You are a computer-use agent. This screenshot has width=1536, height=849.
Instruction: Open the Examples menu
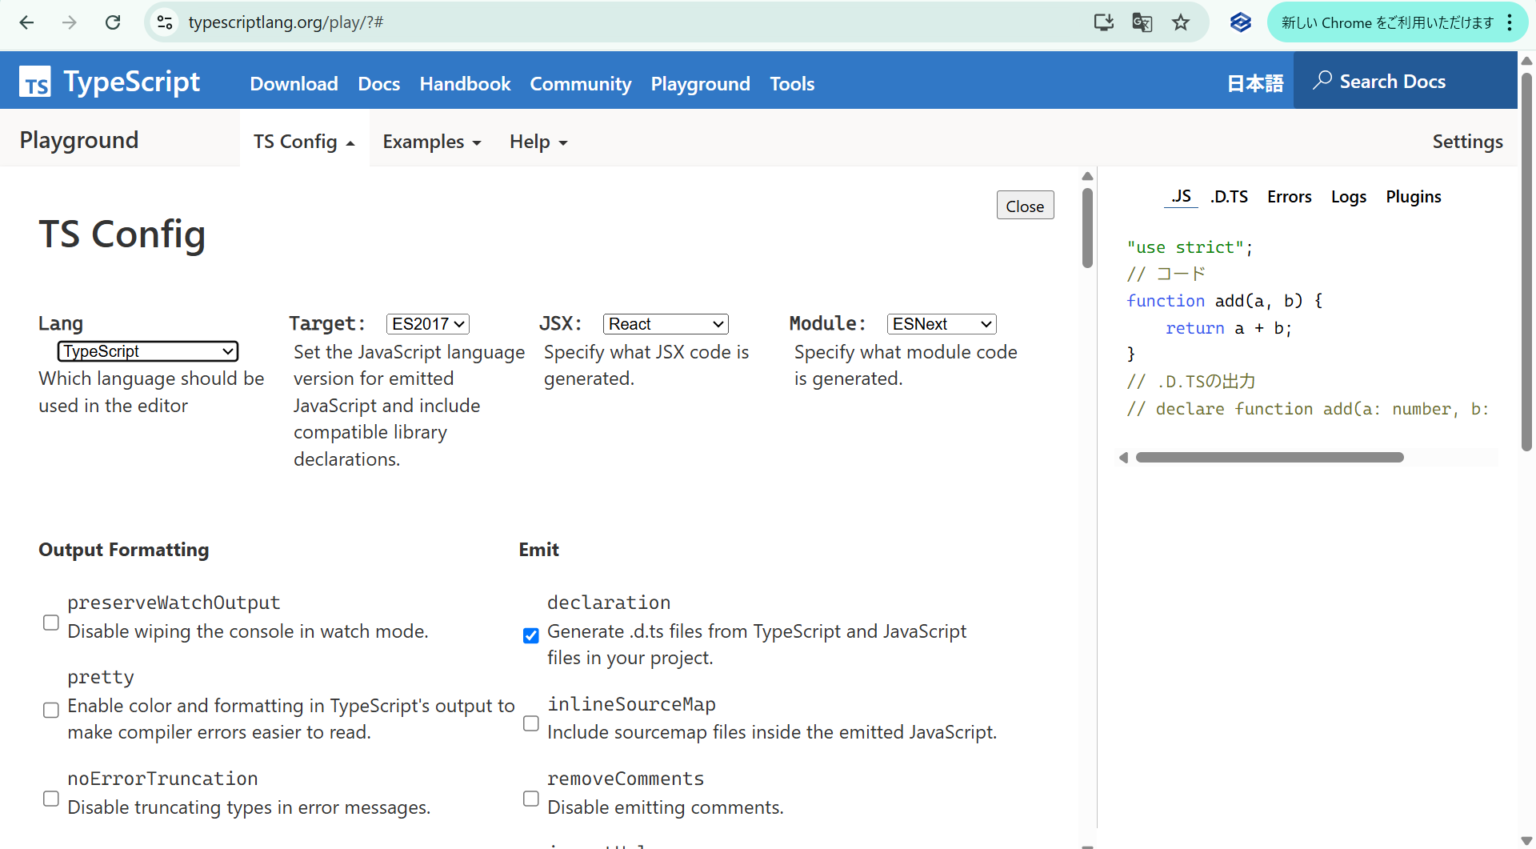click(432, 141)
